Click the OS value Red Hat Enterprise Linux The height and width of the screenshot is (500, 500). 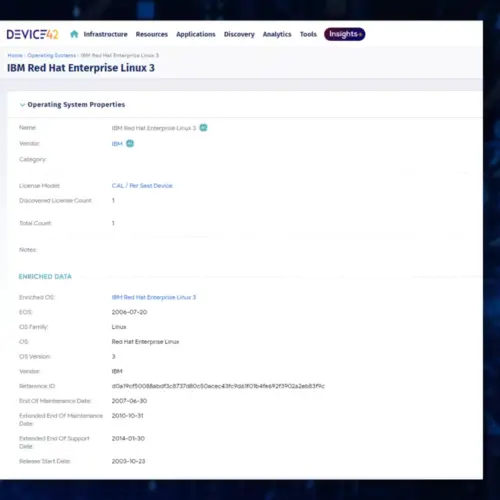[145, 342]
